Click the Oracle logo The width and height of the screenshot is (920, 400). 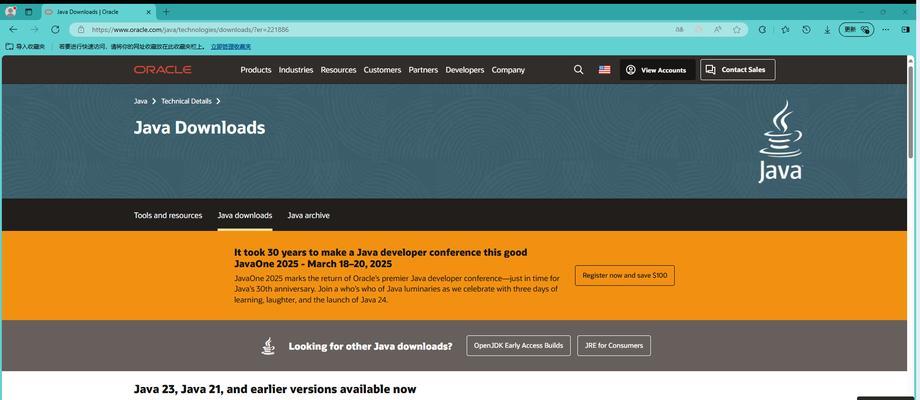pos(163,70)
